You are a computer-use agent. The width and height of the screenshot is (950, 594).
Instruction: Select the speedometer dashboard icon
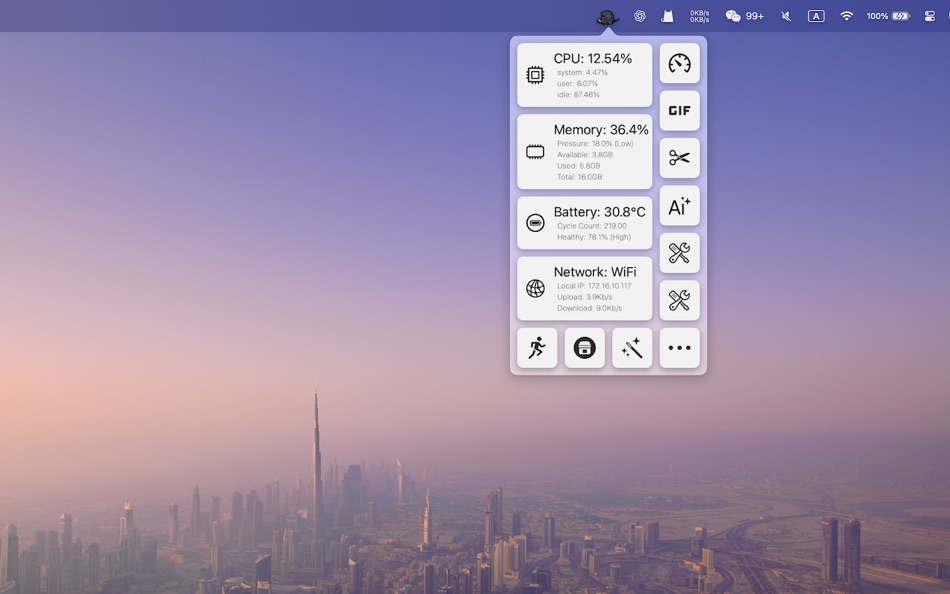pos(679,62)
